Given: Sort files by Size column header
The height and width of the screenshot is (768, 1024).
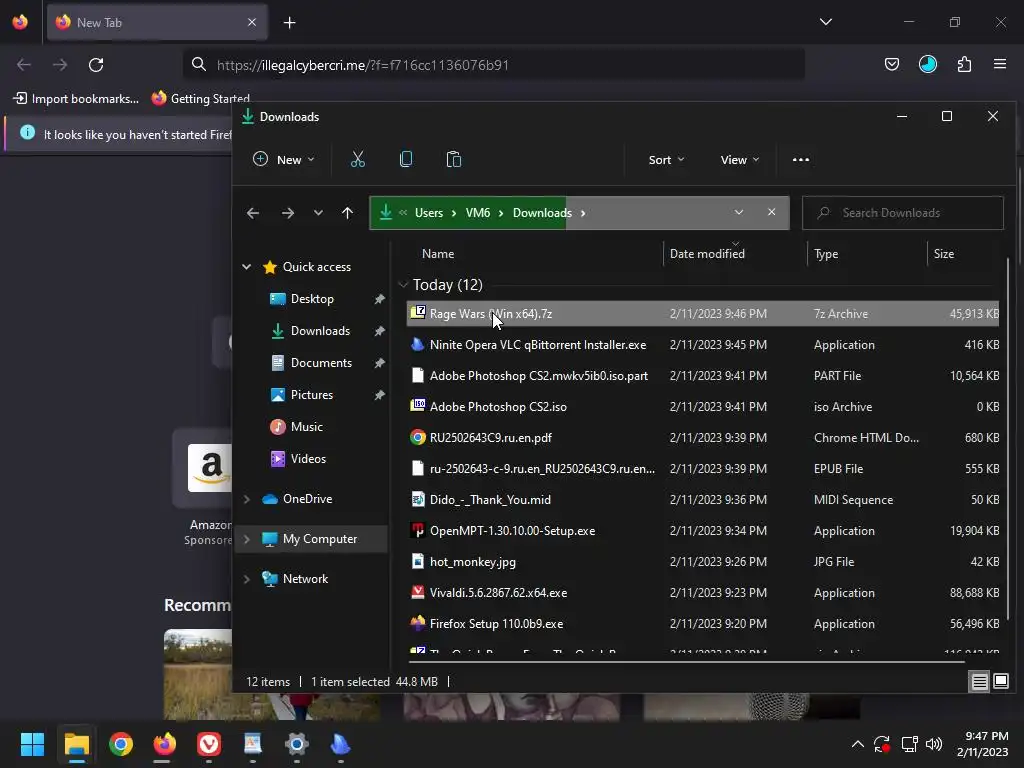Looking at the screenshot, I should [x=944, y=254].
